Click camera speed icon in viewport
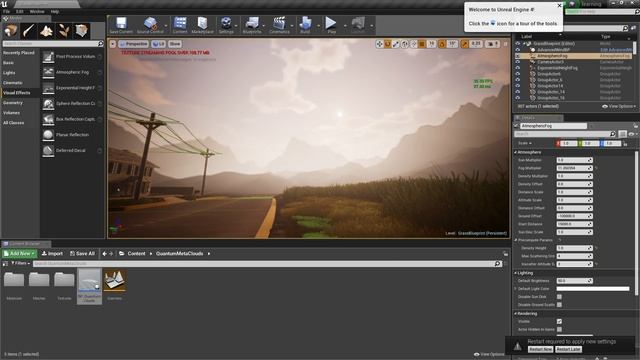This screenshot has height=360, width=640. [x=492, y=44]
